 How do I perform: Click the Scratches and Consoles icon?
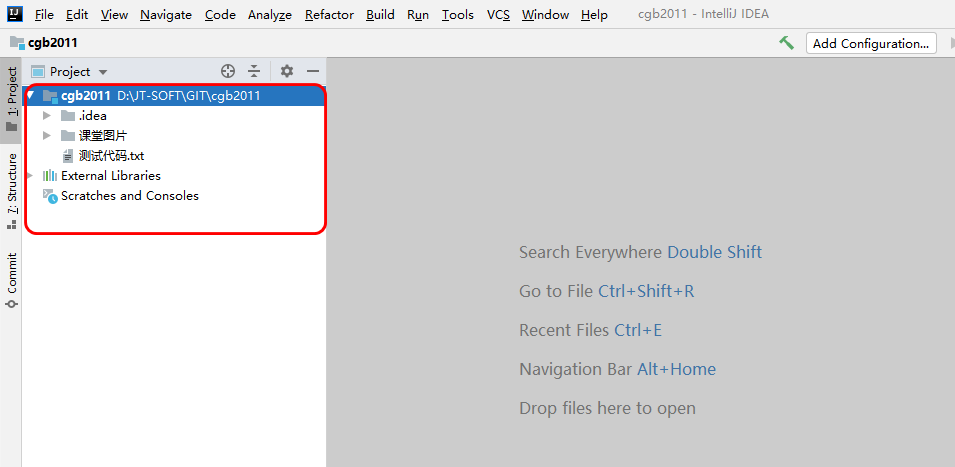50,196
